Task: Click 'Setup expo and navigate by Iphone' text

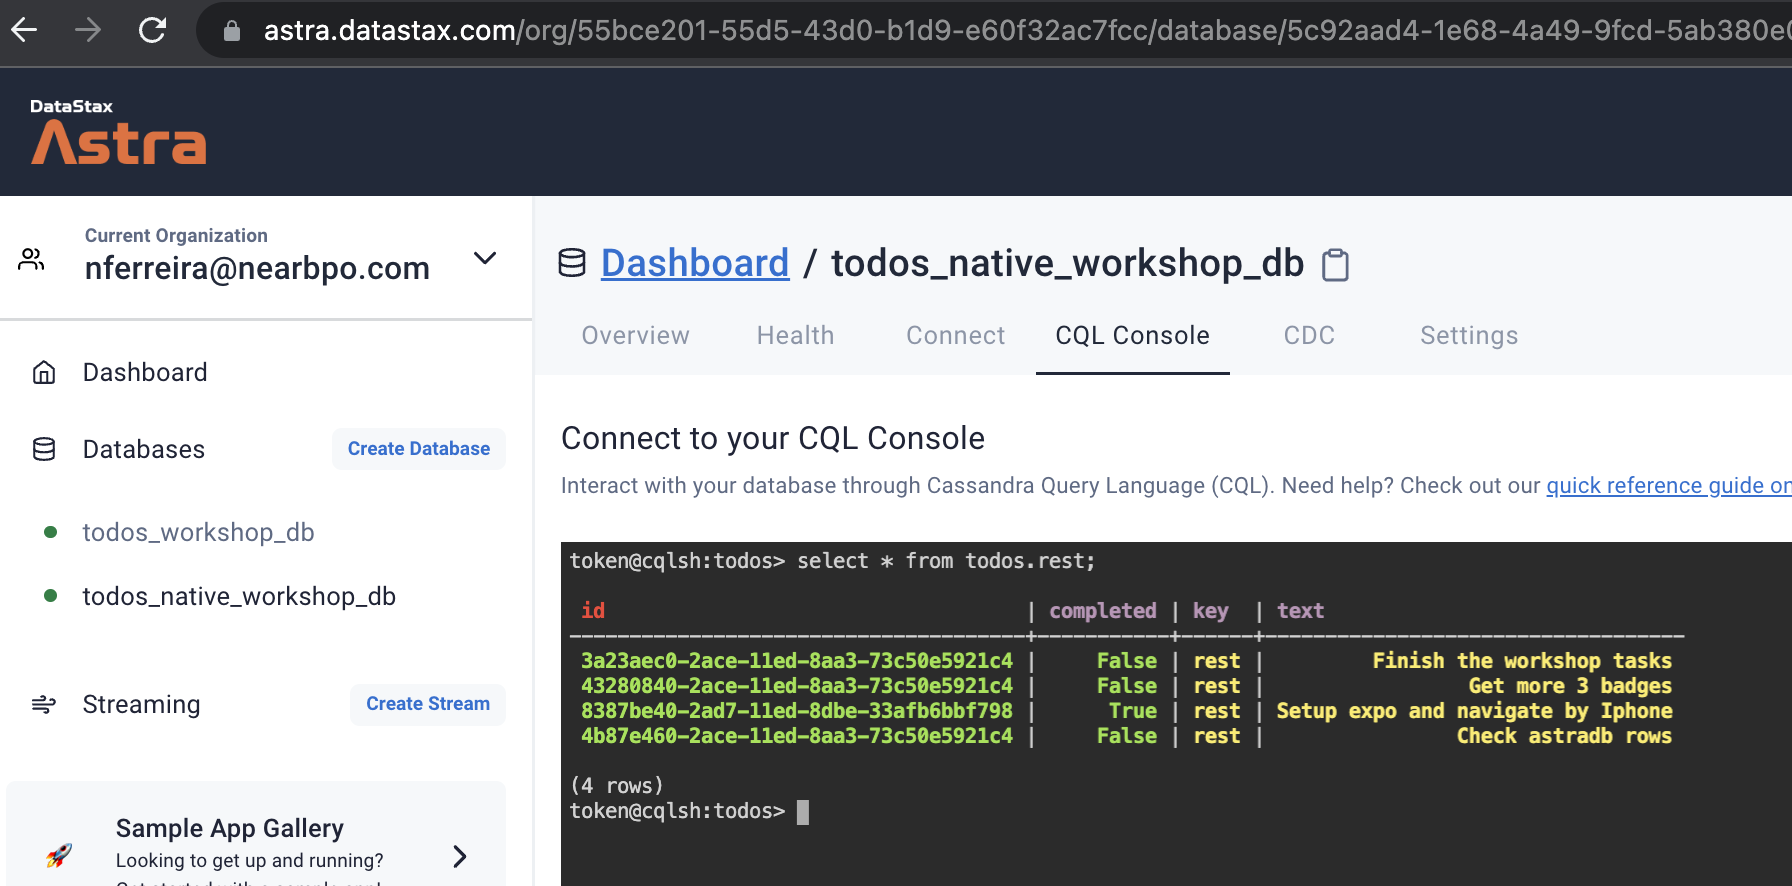Action: tap(1475, 711)
